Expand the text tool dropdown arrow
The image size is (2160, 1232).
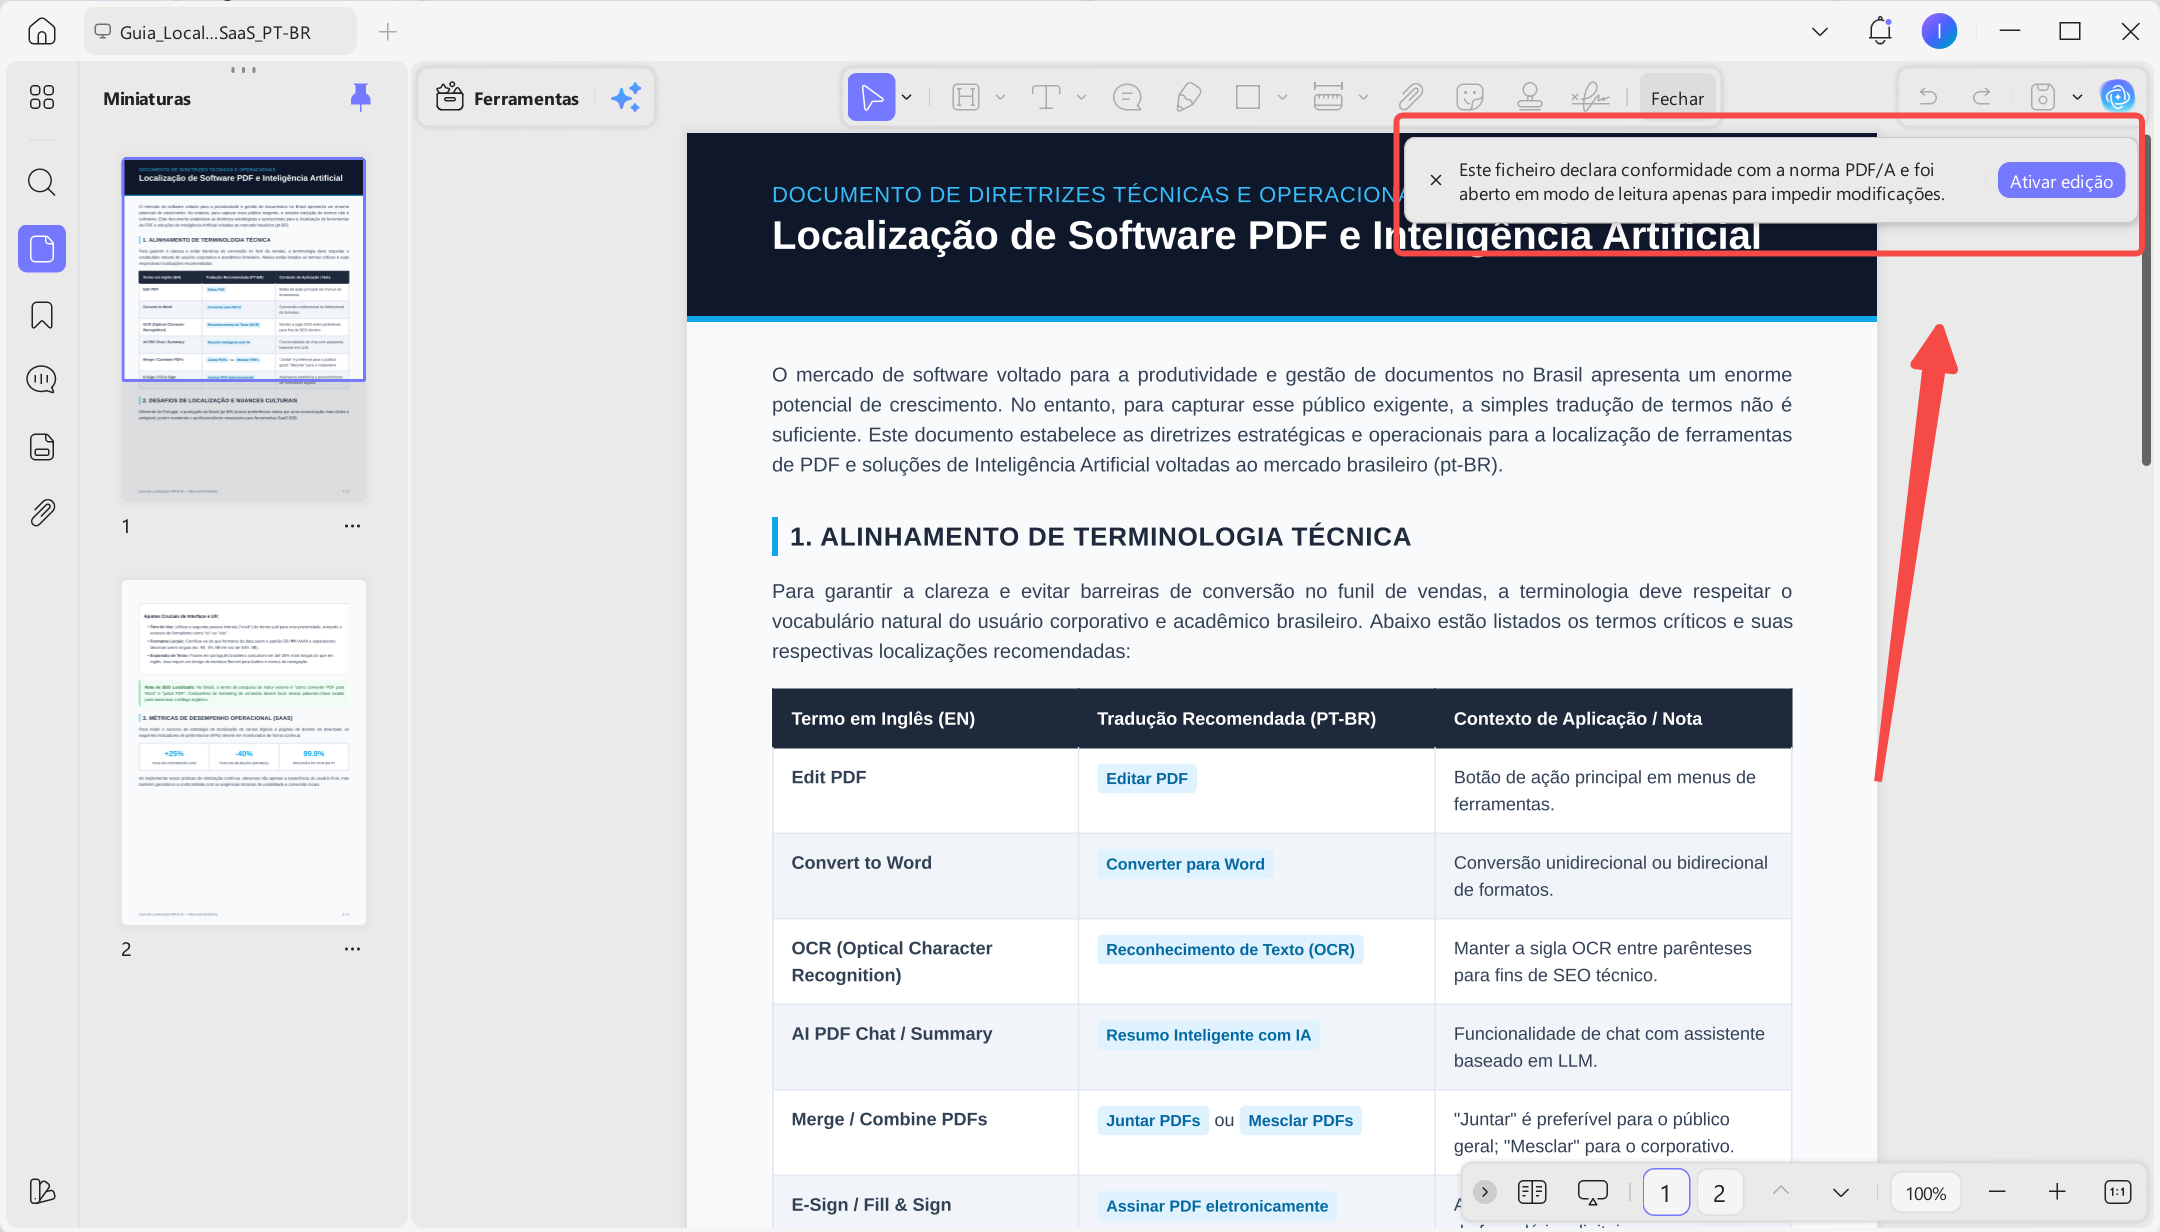pyautogui.click(x=1081, y=97)
